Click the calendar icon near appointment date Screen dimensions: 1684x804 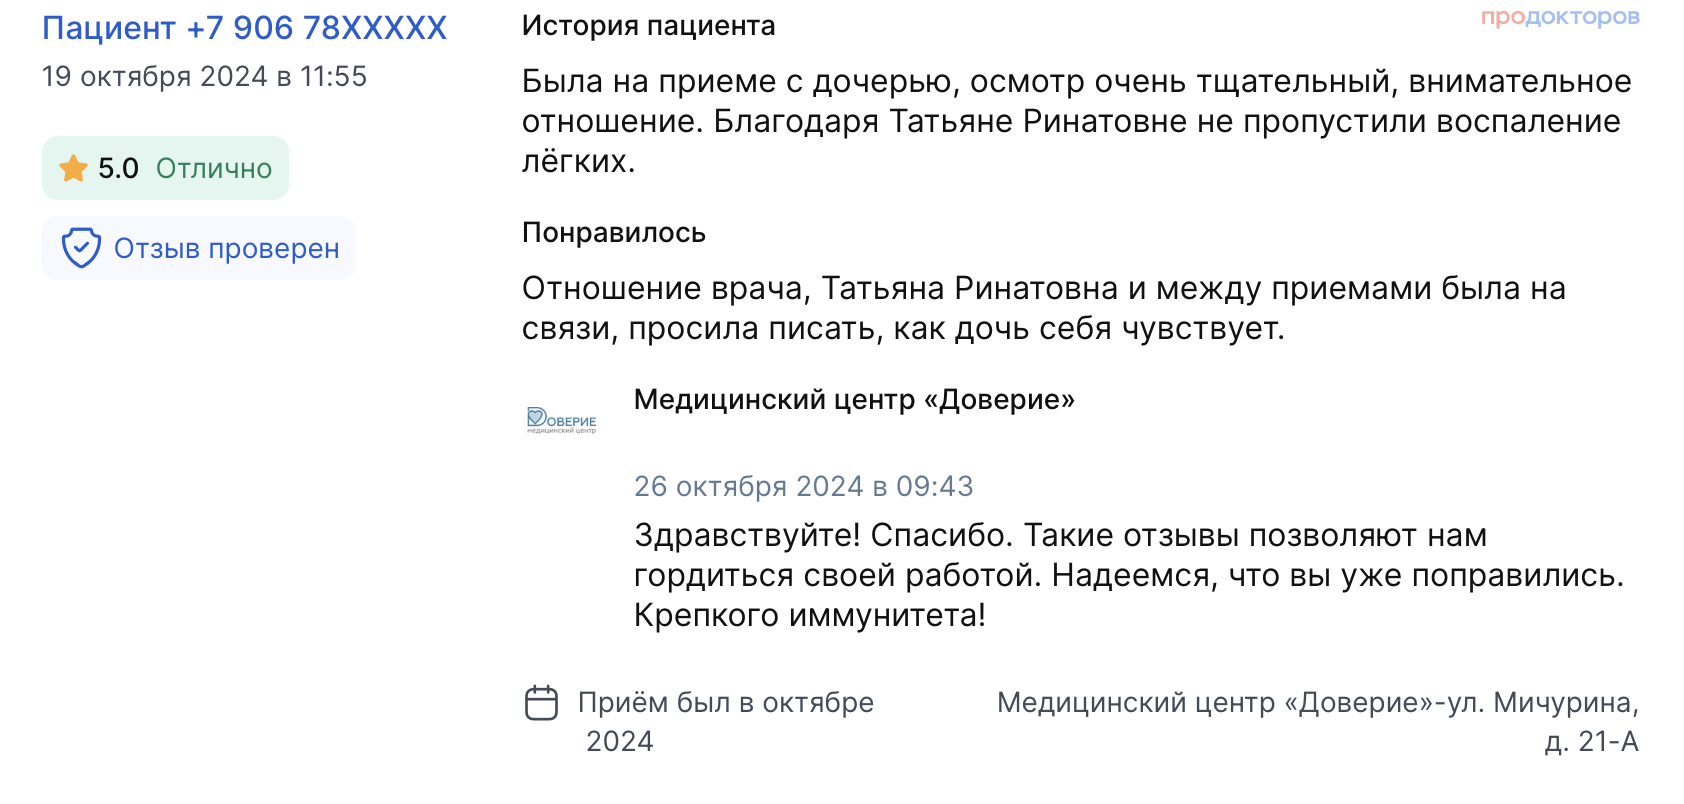542,703
